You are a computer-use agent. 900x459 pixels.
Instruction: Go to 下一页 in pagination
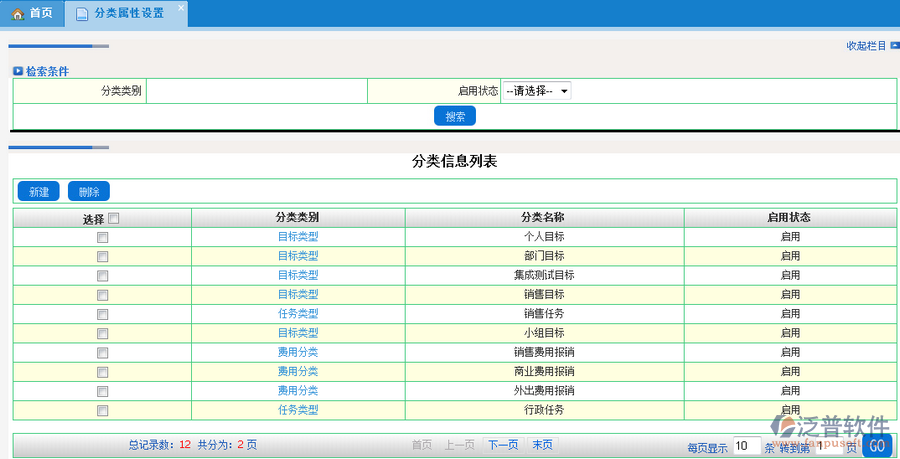click(x=502, y=445)
